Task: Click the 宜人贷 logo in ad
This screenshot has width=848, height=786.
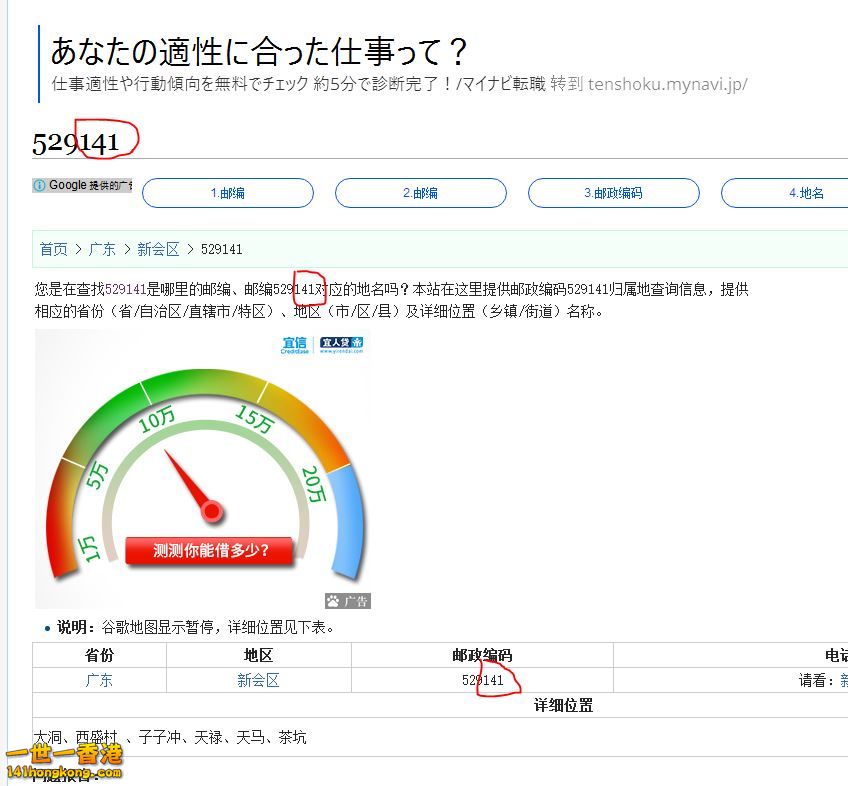Action: [342, 345]
